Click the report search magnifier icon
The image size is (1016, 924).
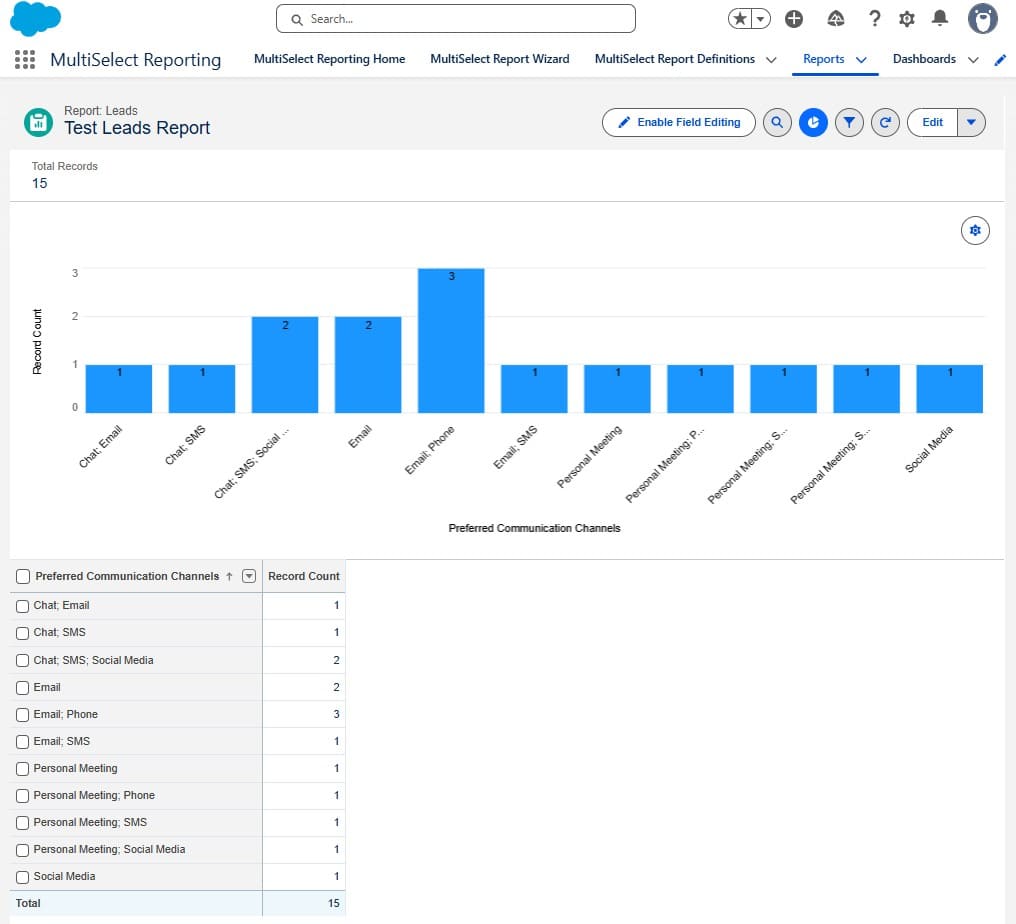(x=776, y=122)
